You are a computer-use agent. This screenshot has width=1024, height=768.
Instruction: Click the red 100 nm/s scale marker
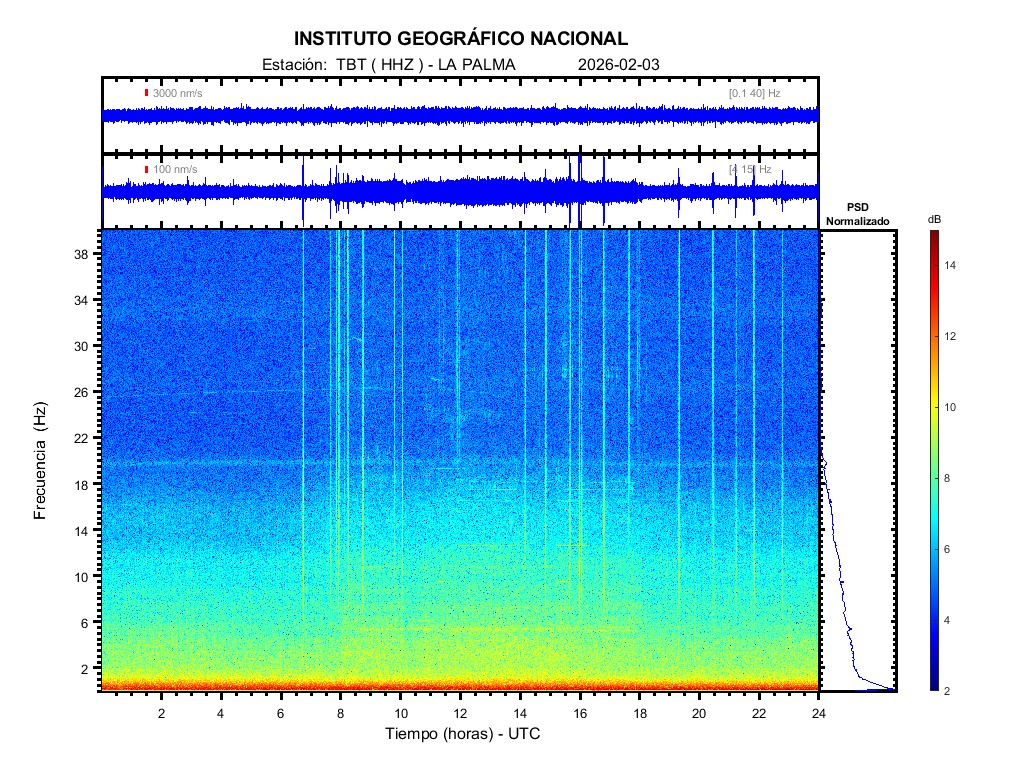147,169
